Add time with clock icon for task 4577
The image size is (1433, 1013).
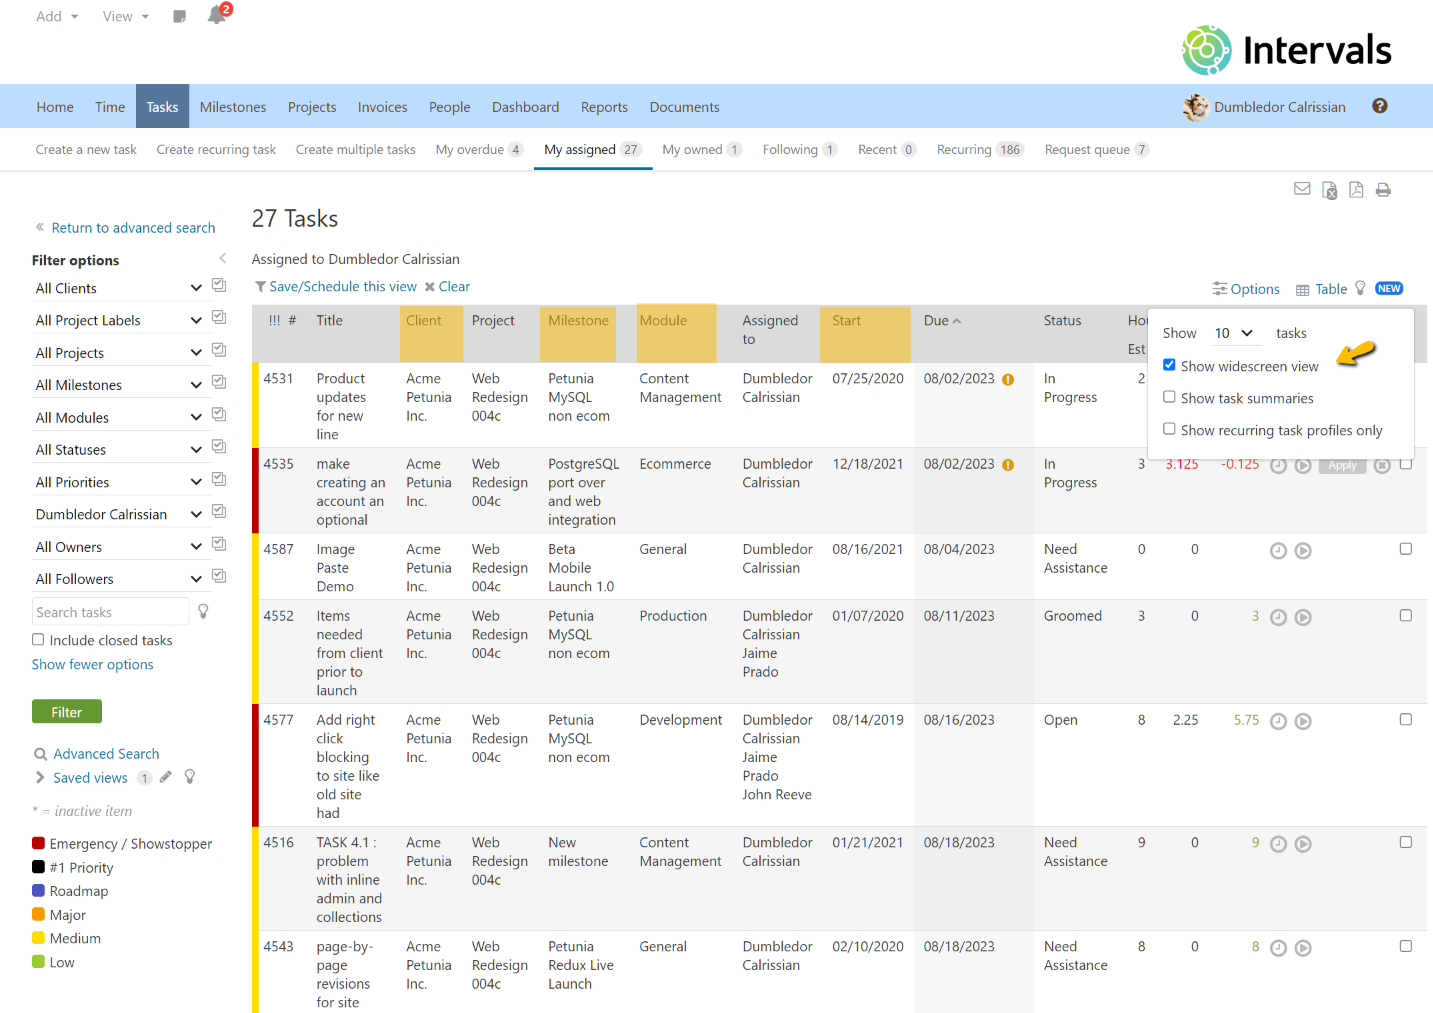tap(1277, 721)
